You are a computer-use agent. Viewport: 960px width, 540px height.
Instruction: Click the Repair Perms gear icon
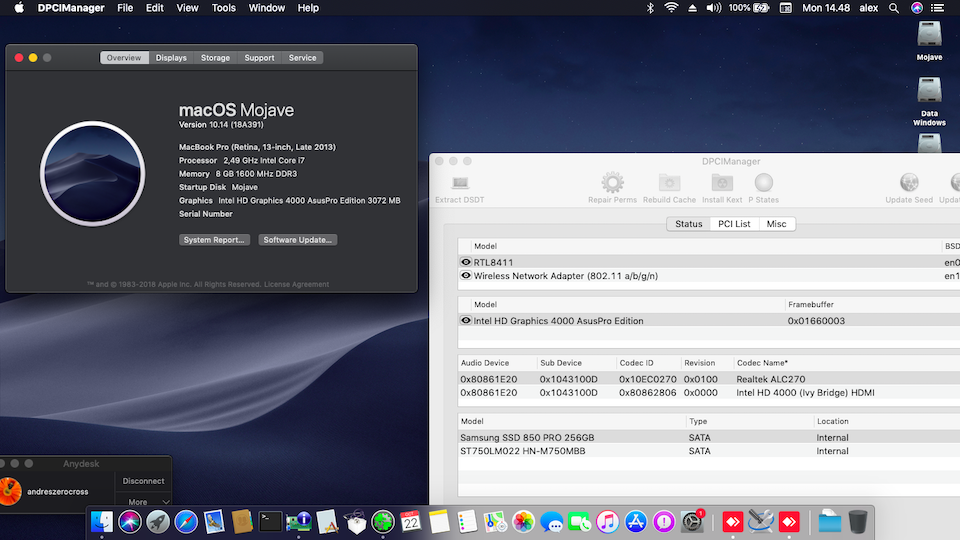(612, 183)
